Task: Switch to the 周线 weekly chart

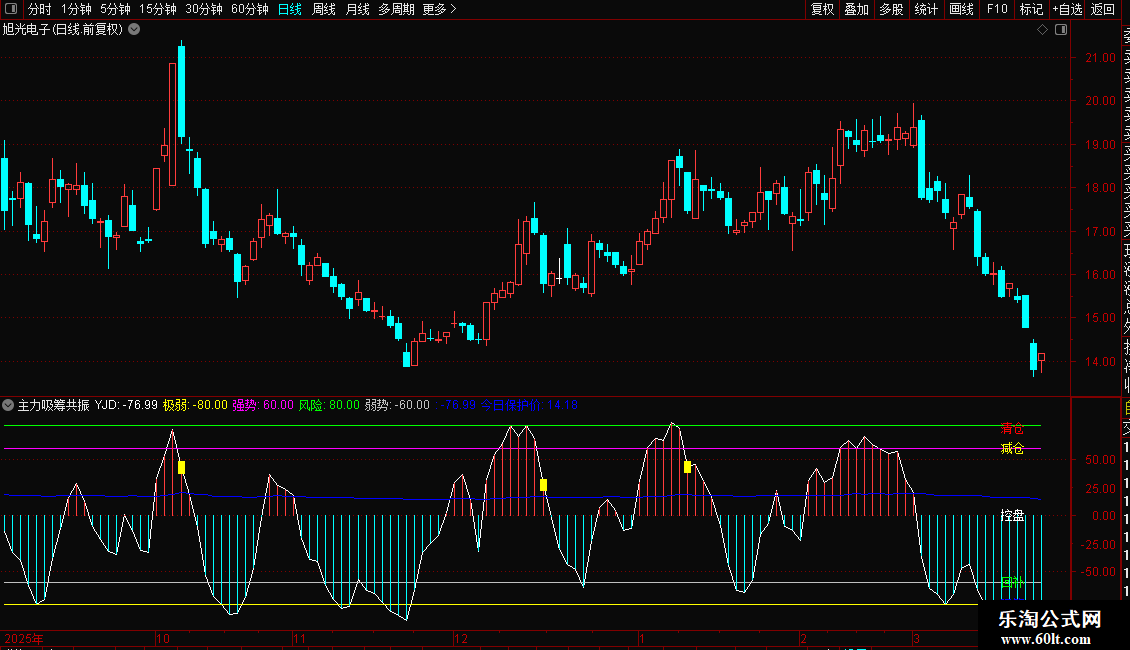Action: tap(324, 9)
